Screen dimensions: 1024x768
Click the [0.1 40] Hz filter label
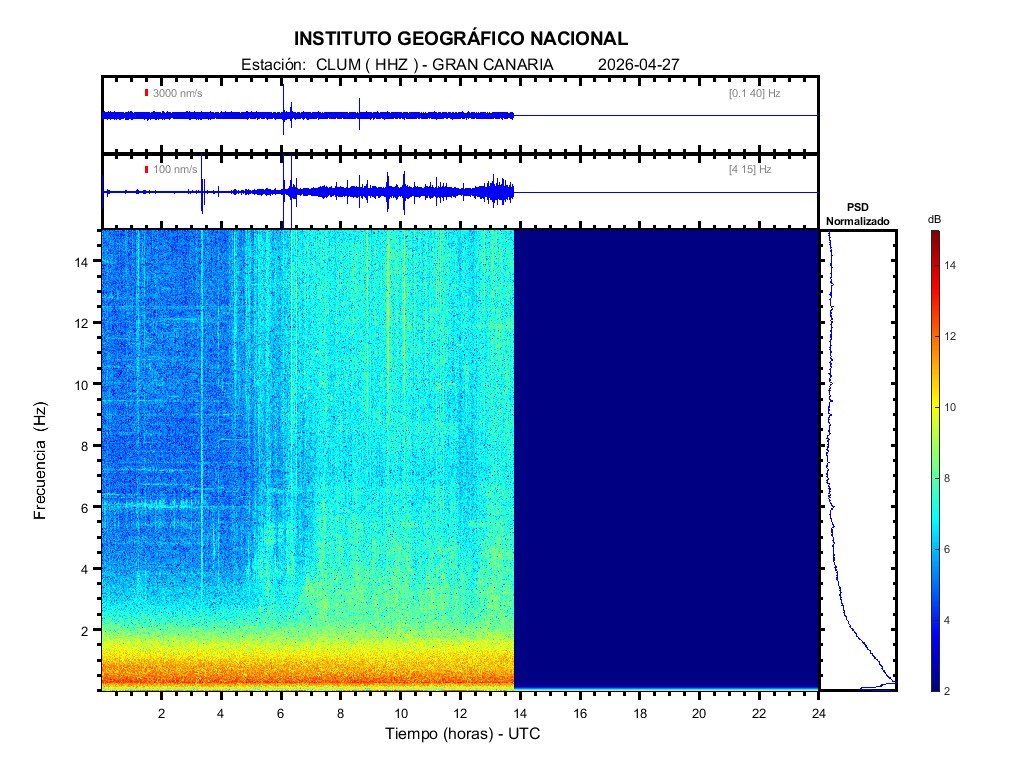coord(754,93)
